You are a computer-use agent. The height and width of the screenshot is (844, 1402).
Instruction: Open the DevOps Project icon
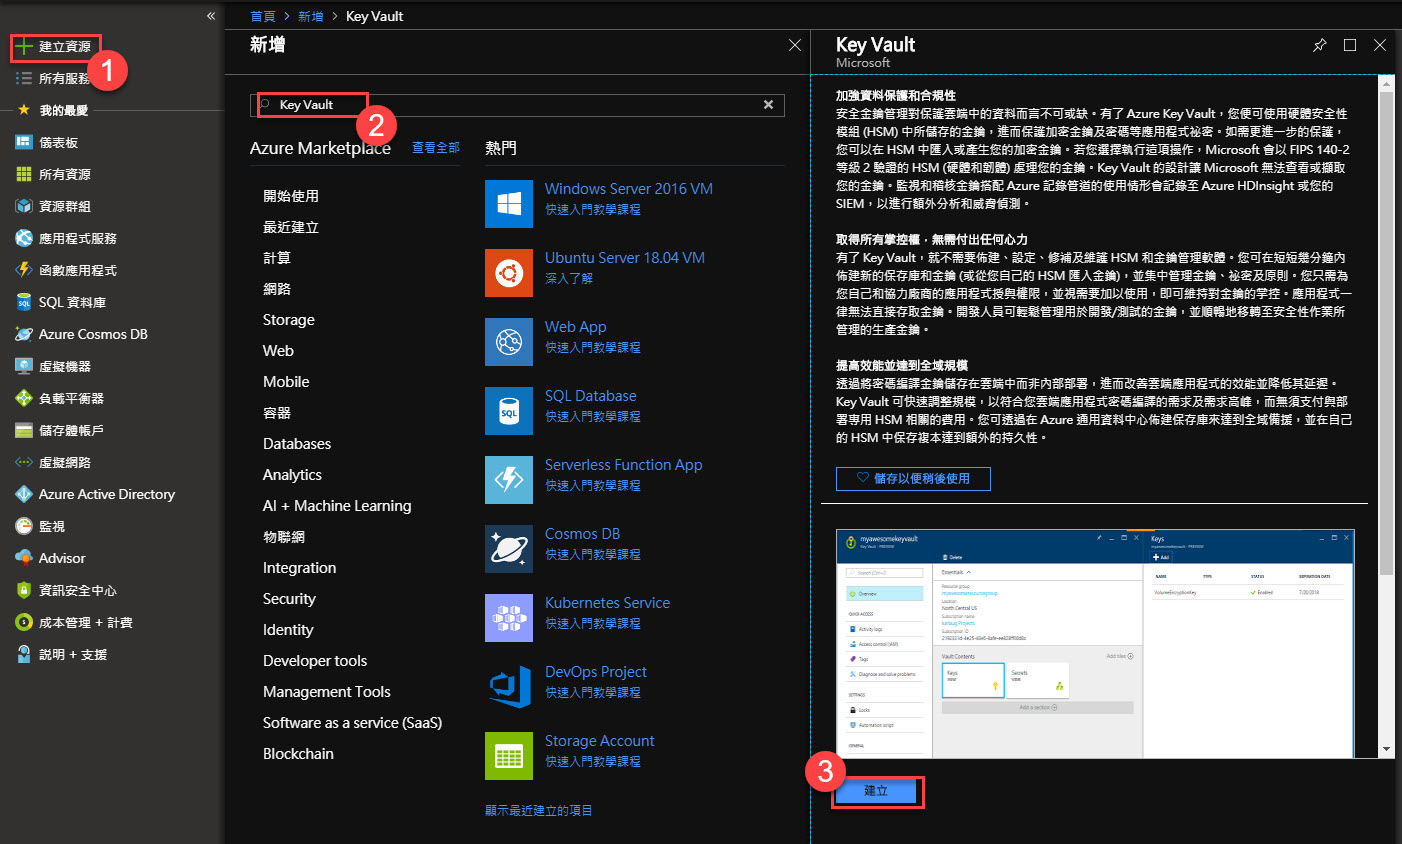[509, 687]
